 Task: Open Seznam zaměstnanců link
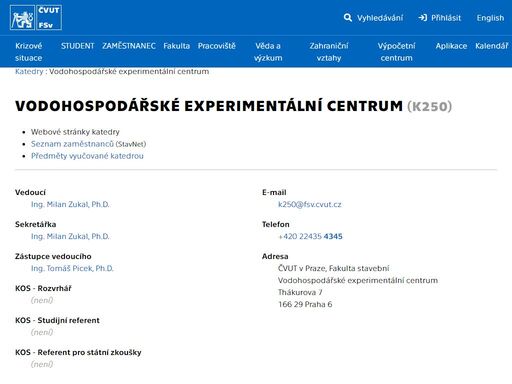[x=72, y=144]
